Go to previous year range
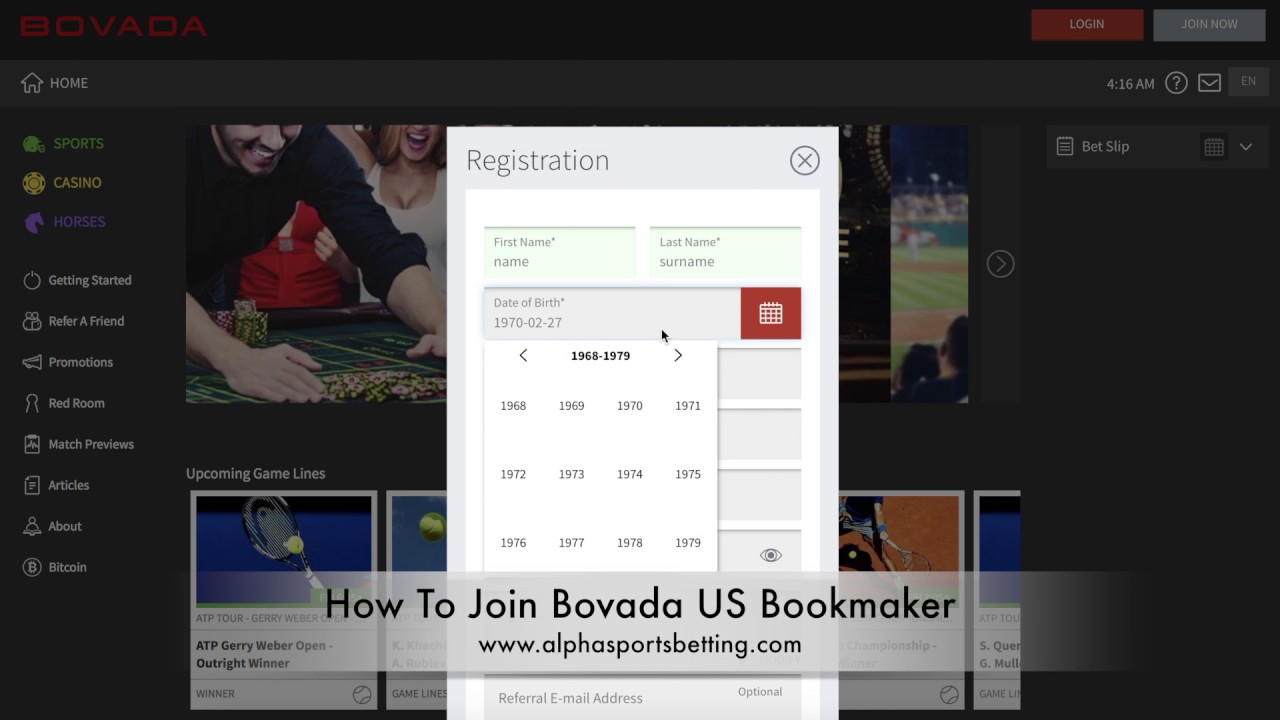Image resolution: width=1280 pixels, height=720 pixels. pos(523,355)
